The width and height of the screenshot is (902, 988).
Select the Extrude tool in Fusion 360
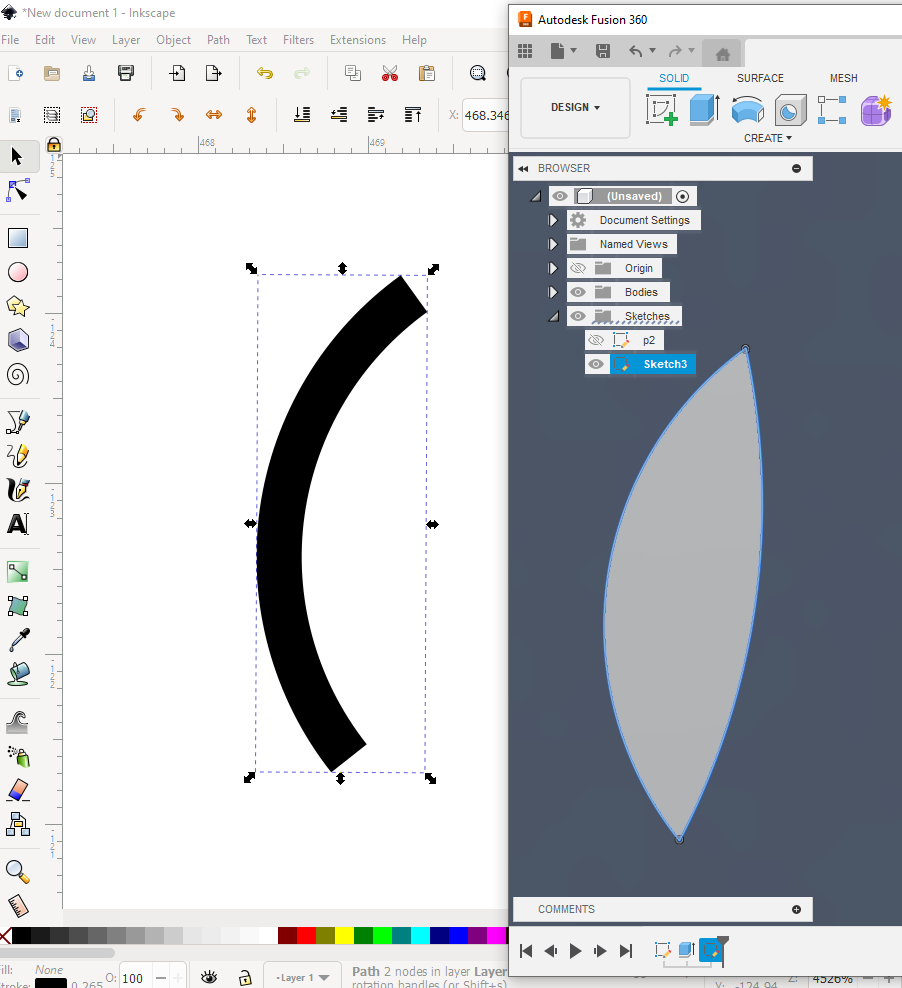click(x=704, y=110)
